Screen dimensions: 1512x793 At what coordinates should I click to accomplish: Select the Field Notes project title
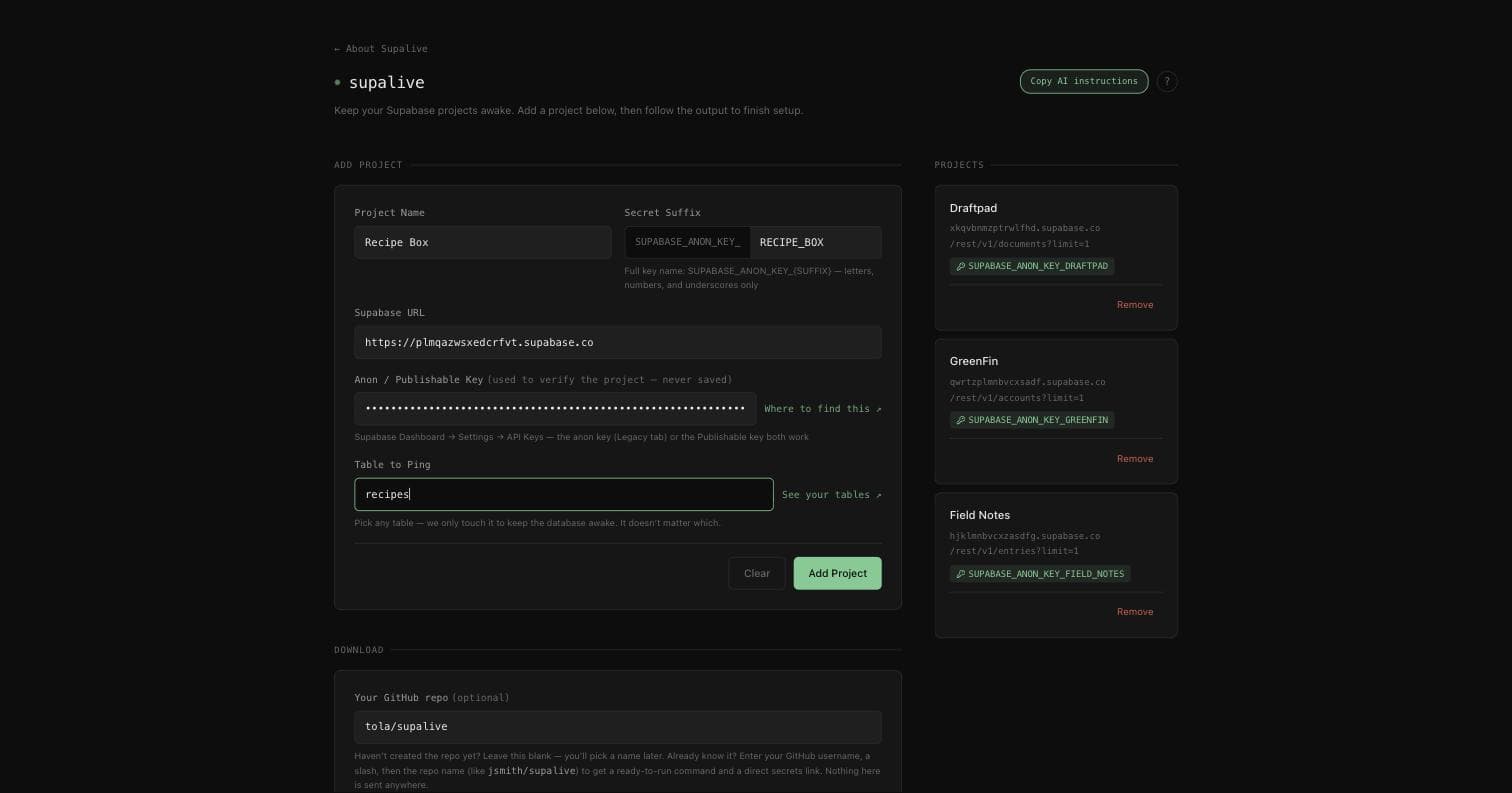980,515
